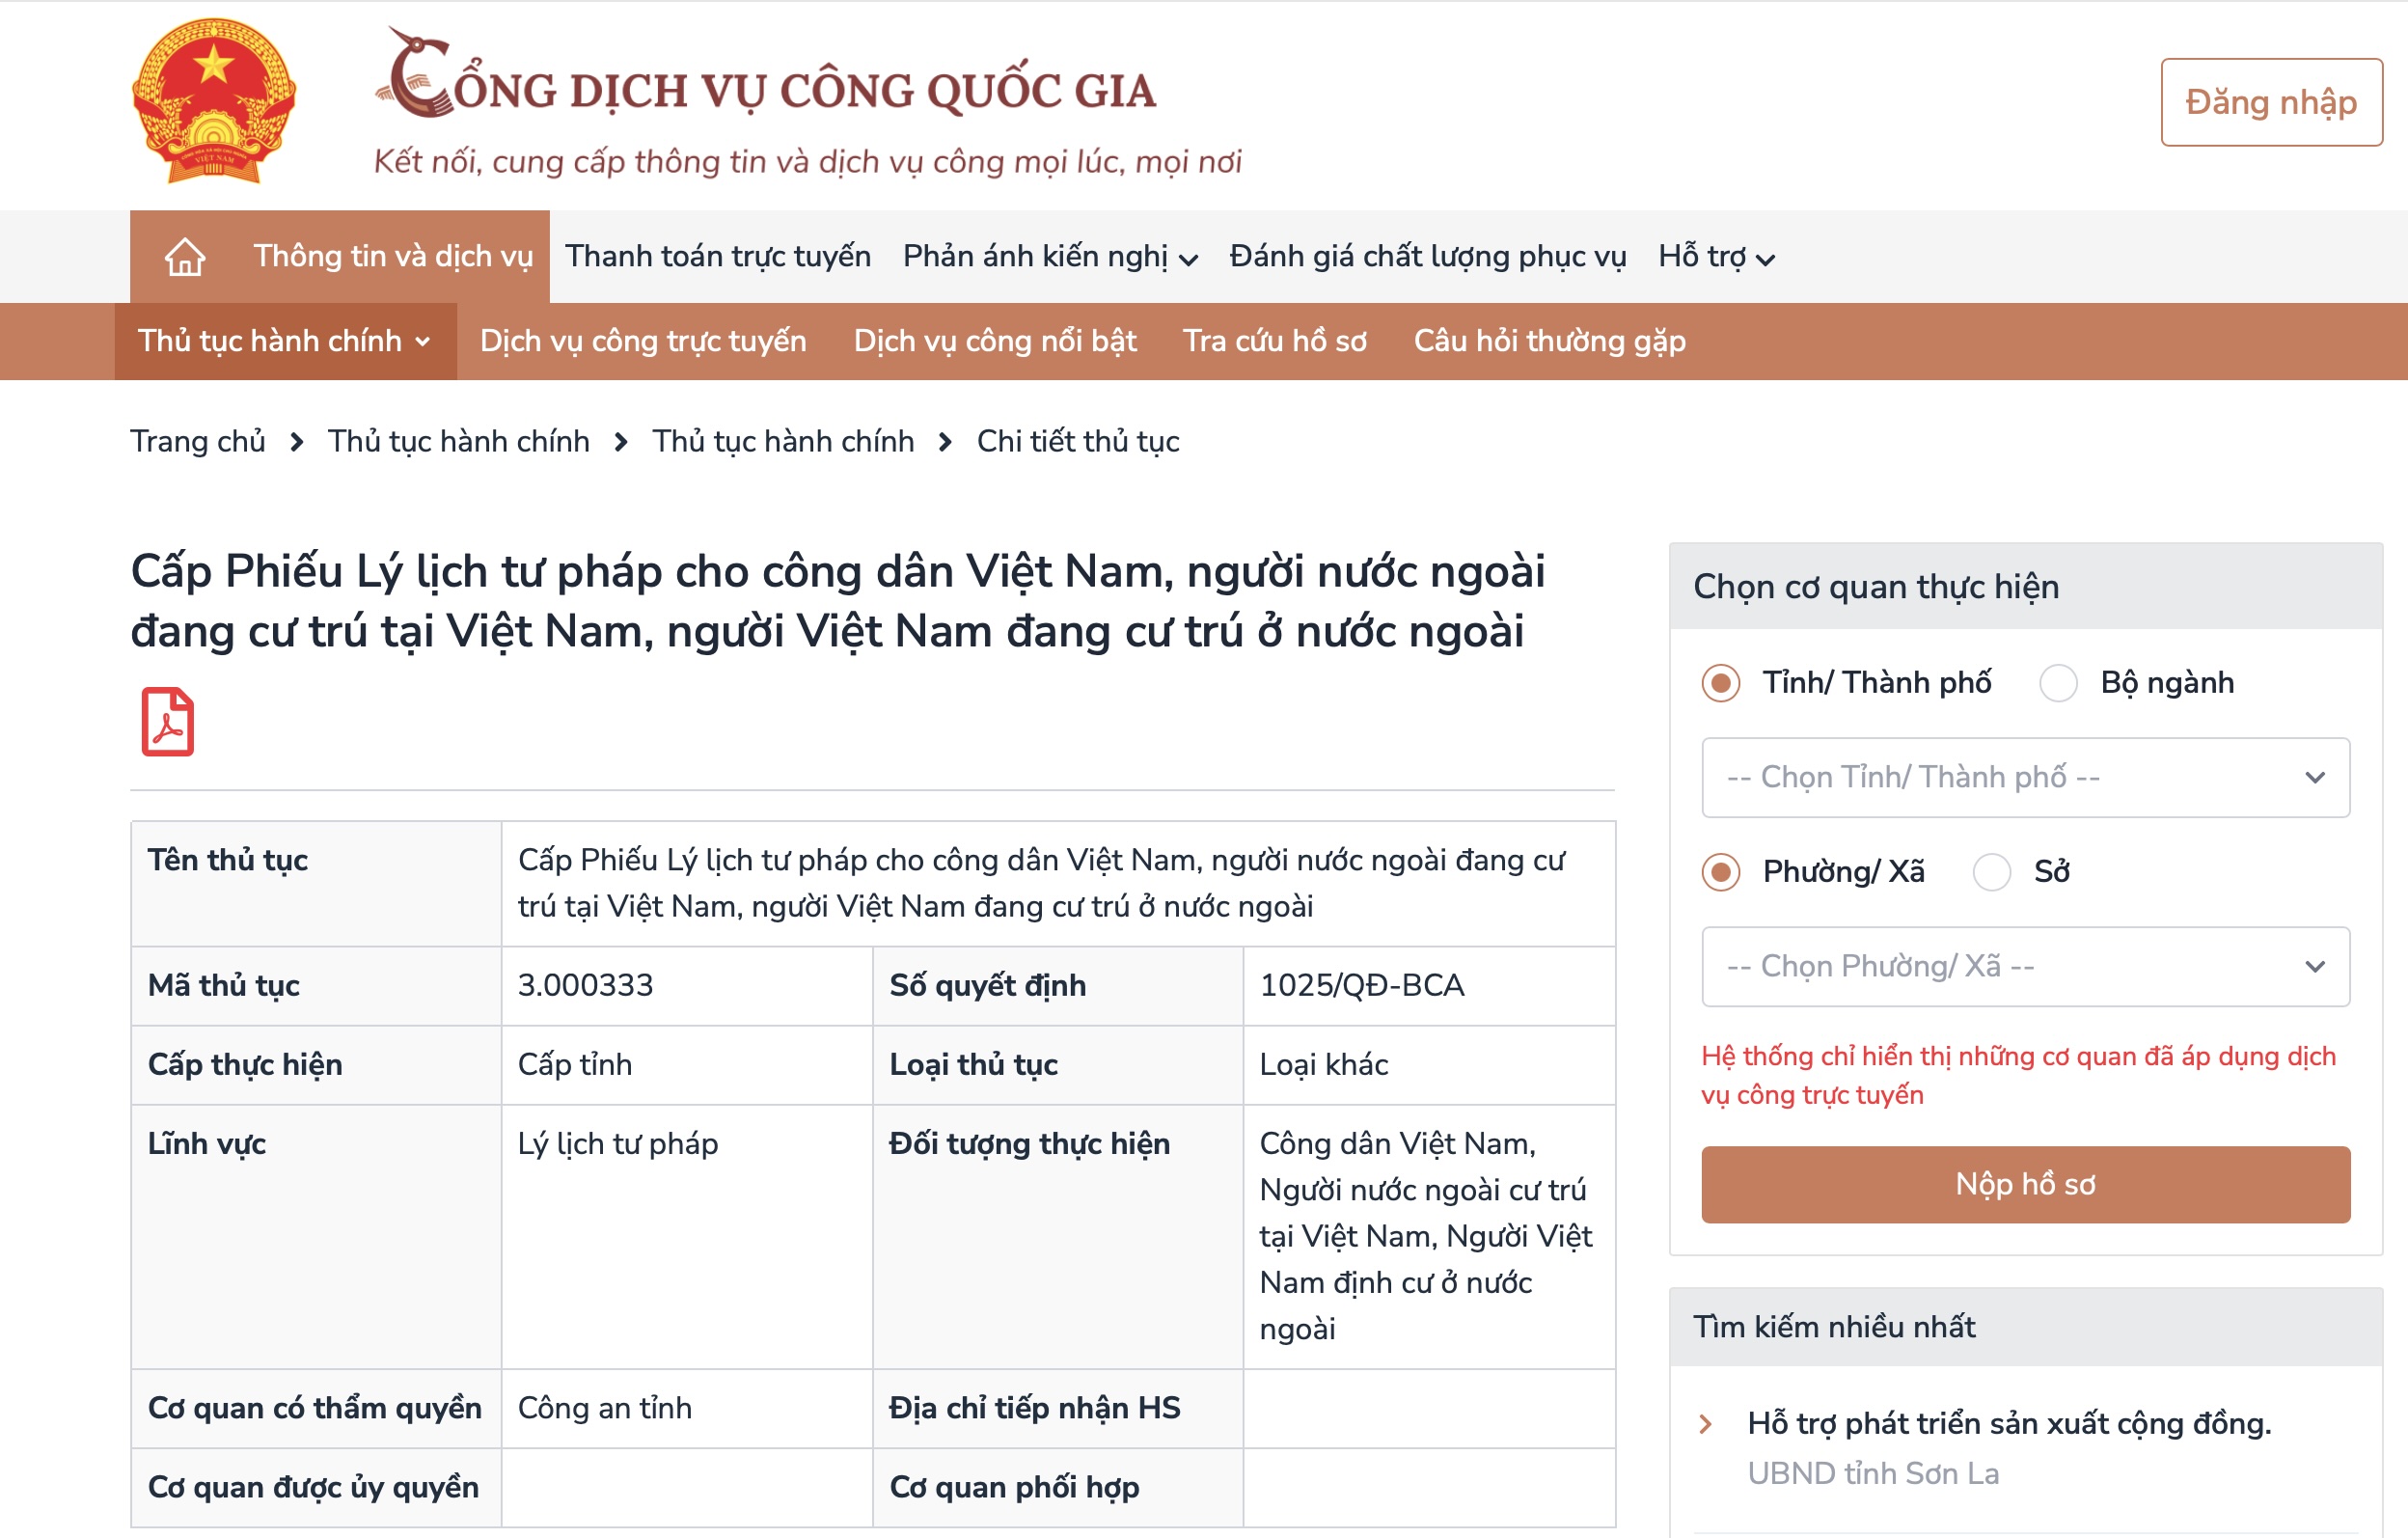Viewport: 2408px width, 1538px height.
Task: Open Đánh giá chất lượng phục vụ
Action: pyautogui.click(x=1427, y=256)
